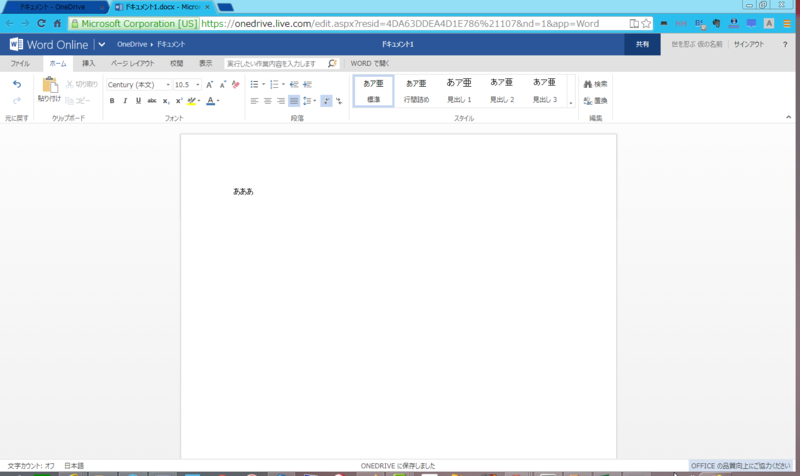Switch to the ホーム tab

tap(58, 63)
